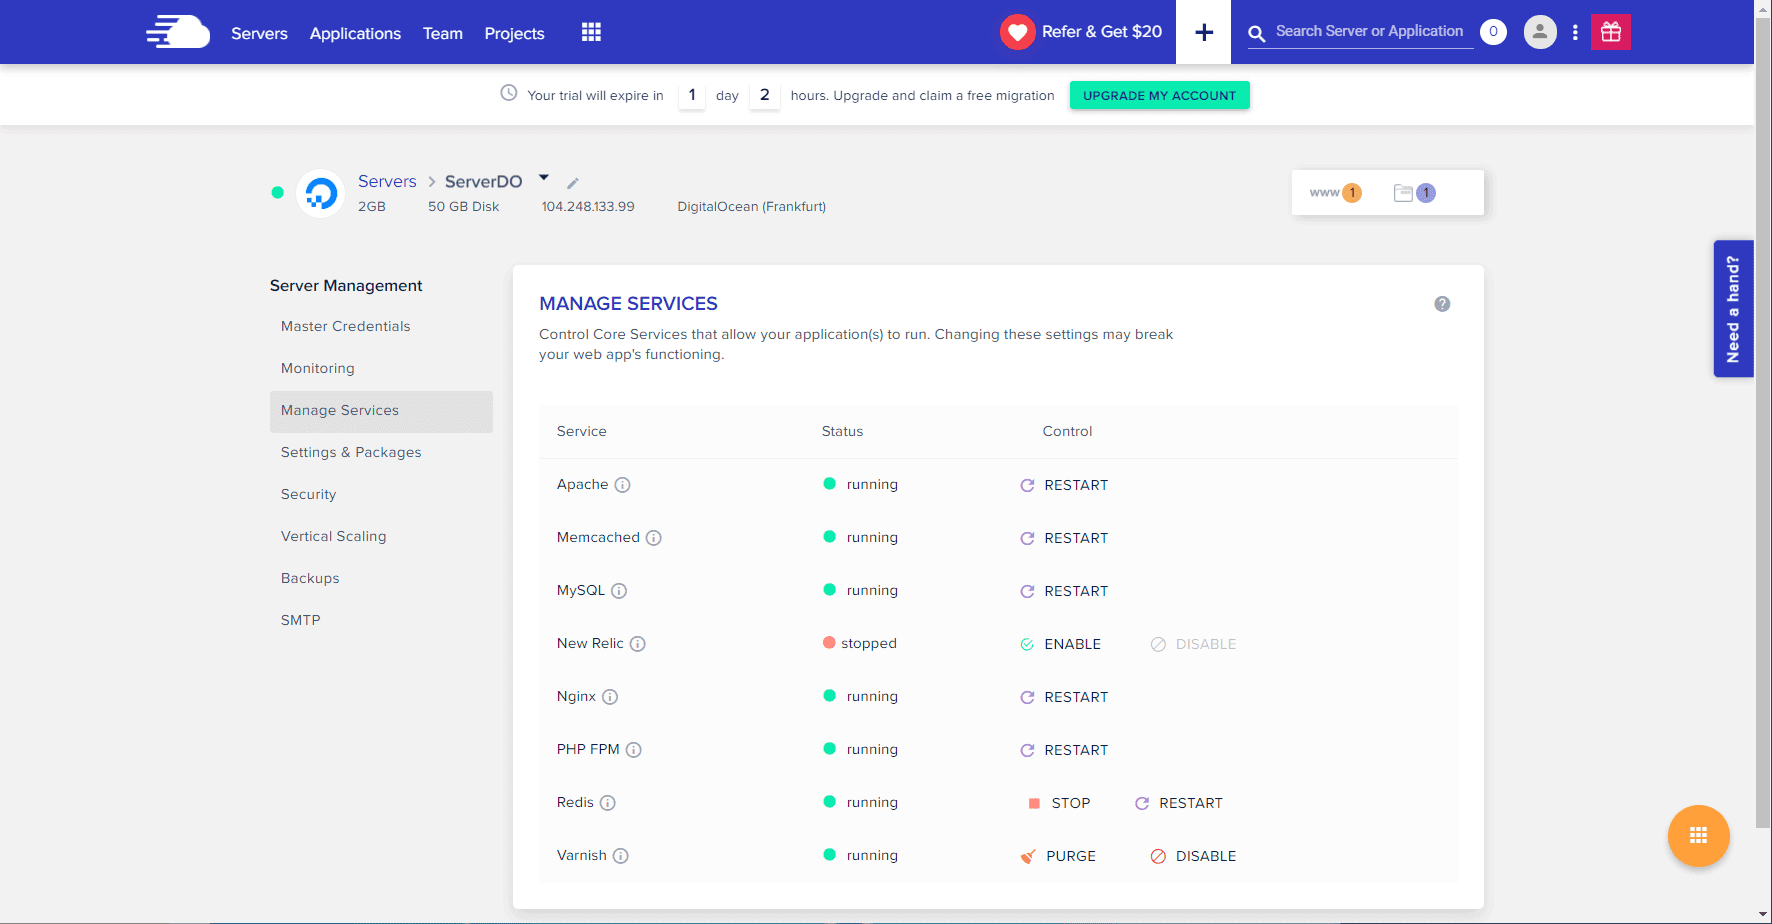Open the apps grid menu in navbar
1772x924 pixels.
click(591, 32)
